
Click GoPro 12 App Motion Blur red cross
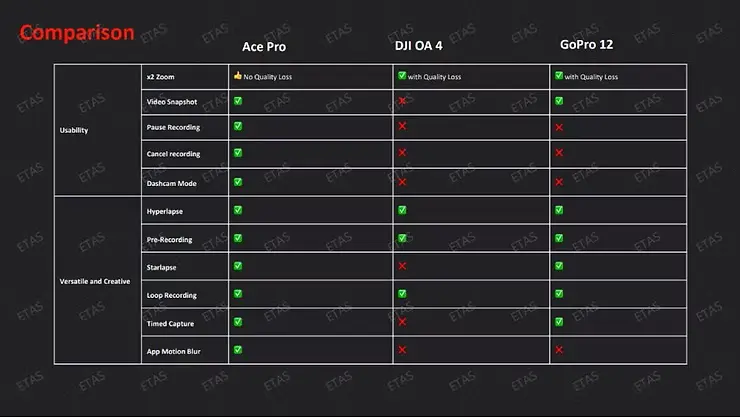click(559, 349)
